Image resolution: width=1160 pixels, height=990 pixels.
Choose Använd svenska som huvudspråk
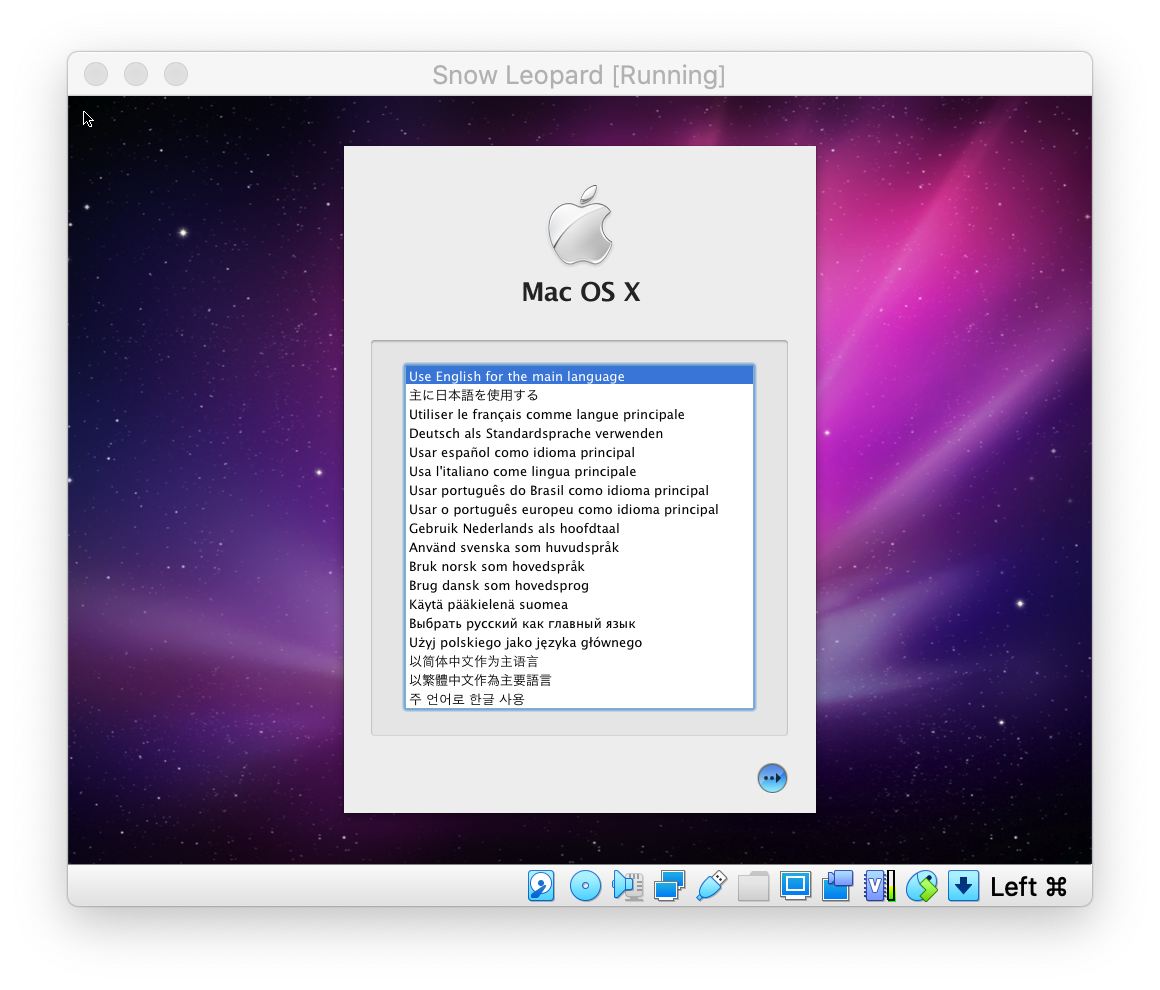[x=579, y=547]
